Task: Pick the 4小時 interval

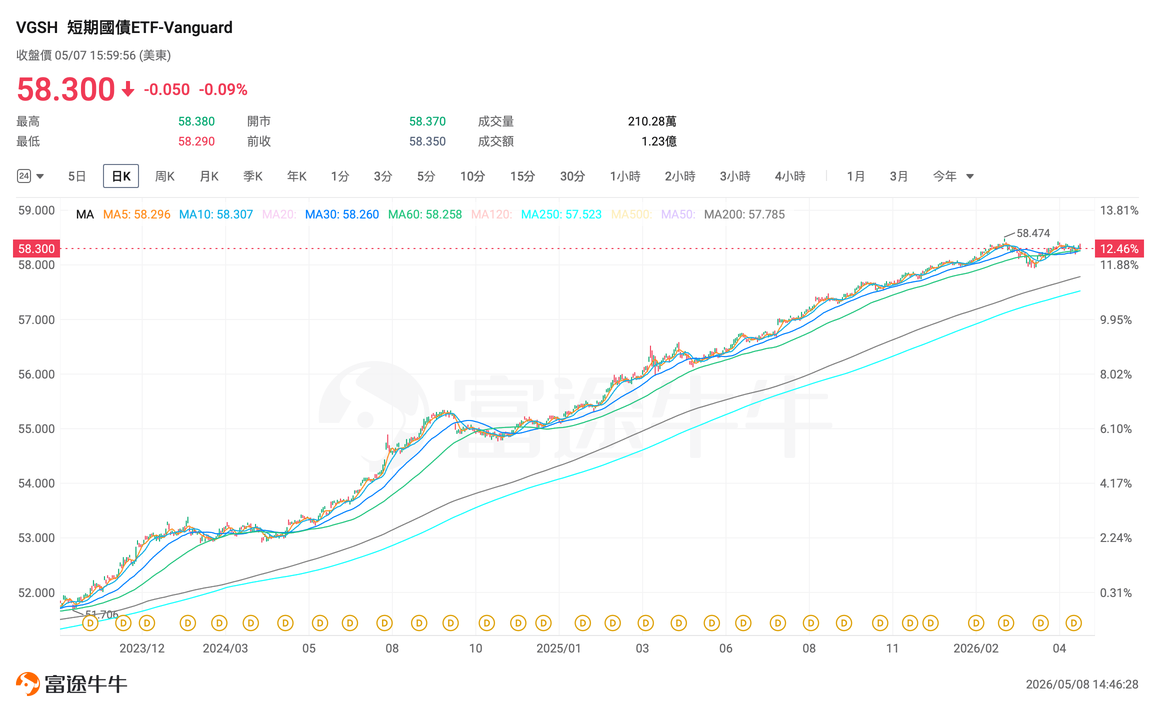Action: 790,176
